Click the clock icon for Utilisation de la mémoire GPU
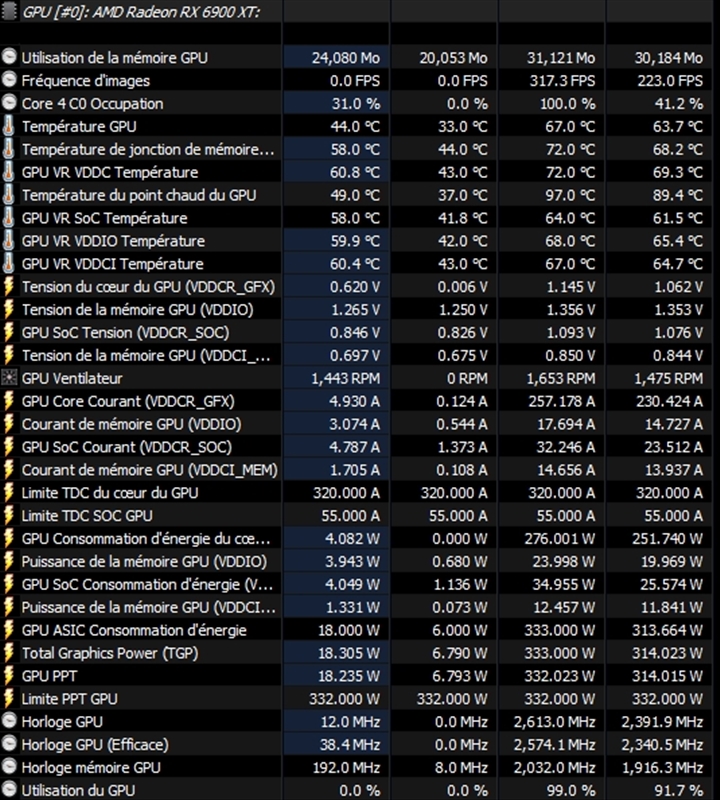 click(x=9, y=57)
